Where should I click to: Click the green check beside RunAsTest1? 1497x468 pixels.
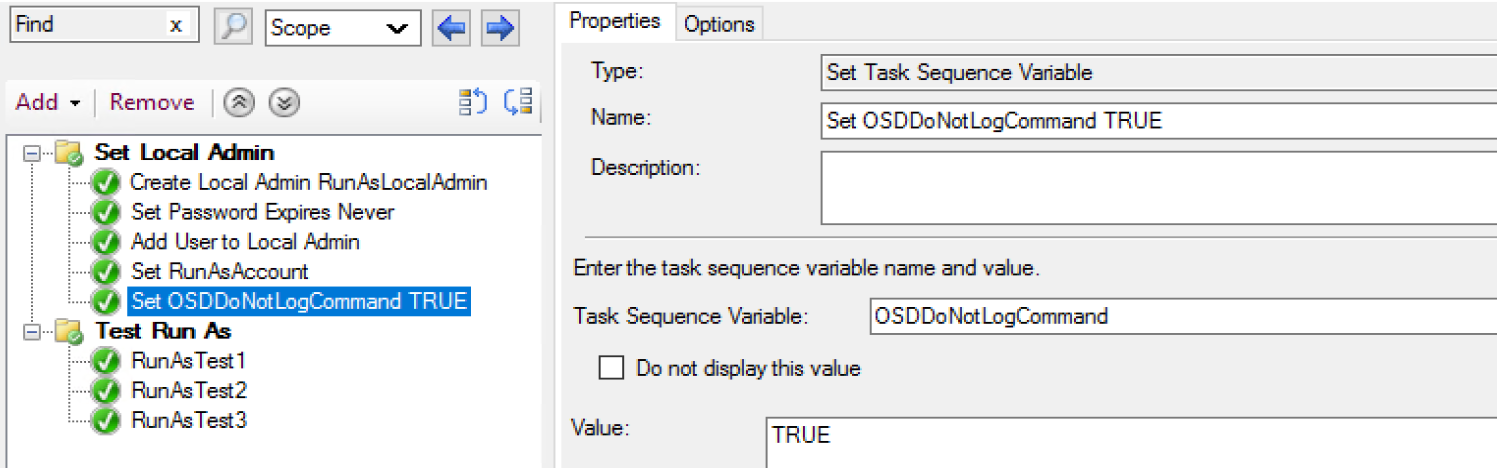click(105, 360)
